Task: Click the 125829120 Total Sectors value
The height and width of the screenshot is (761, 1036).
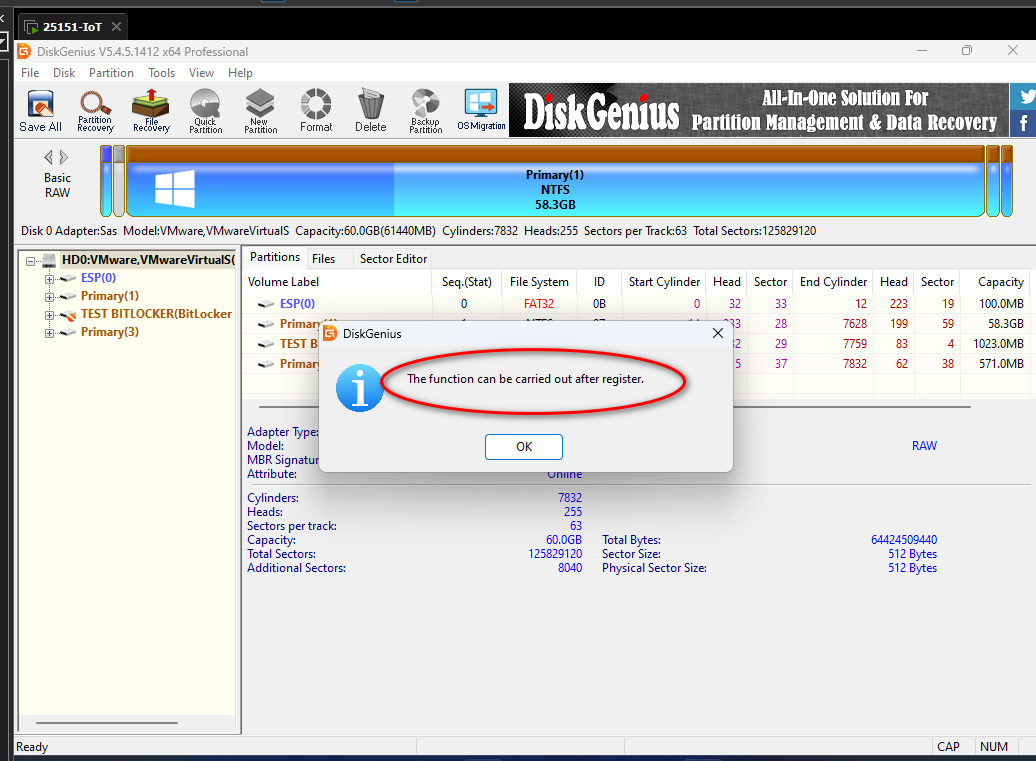Action: [x=555, y=554]
